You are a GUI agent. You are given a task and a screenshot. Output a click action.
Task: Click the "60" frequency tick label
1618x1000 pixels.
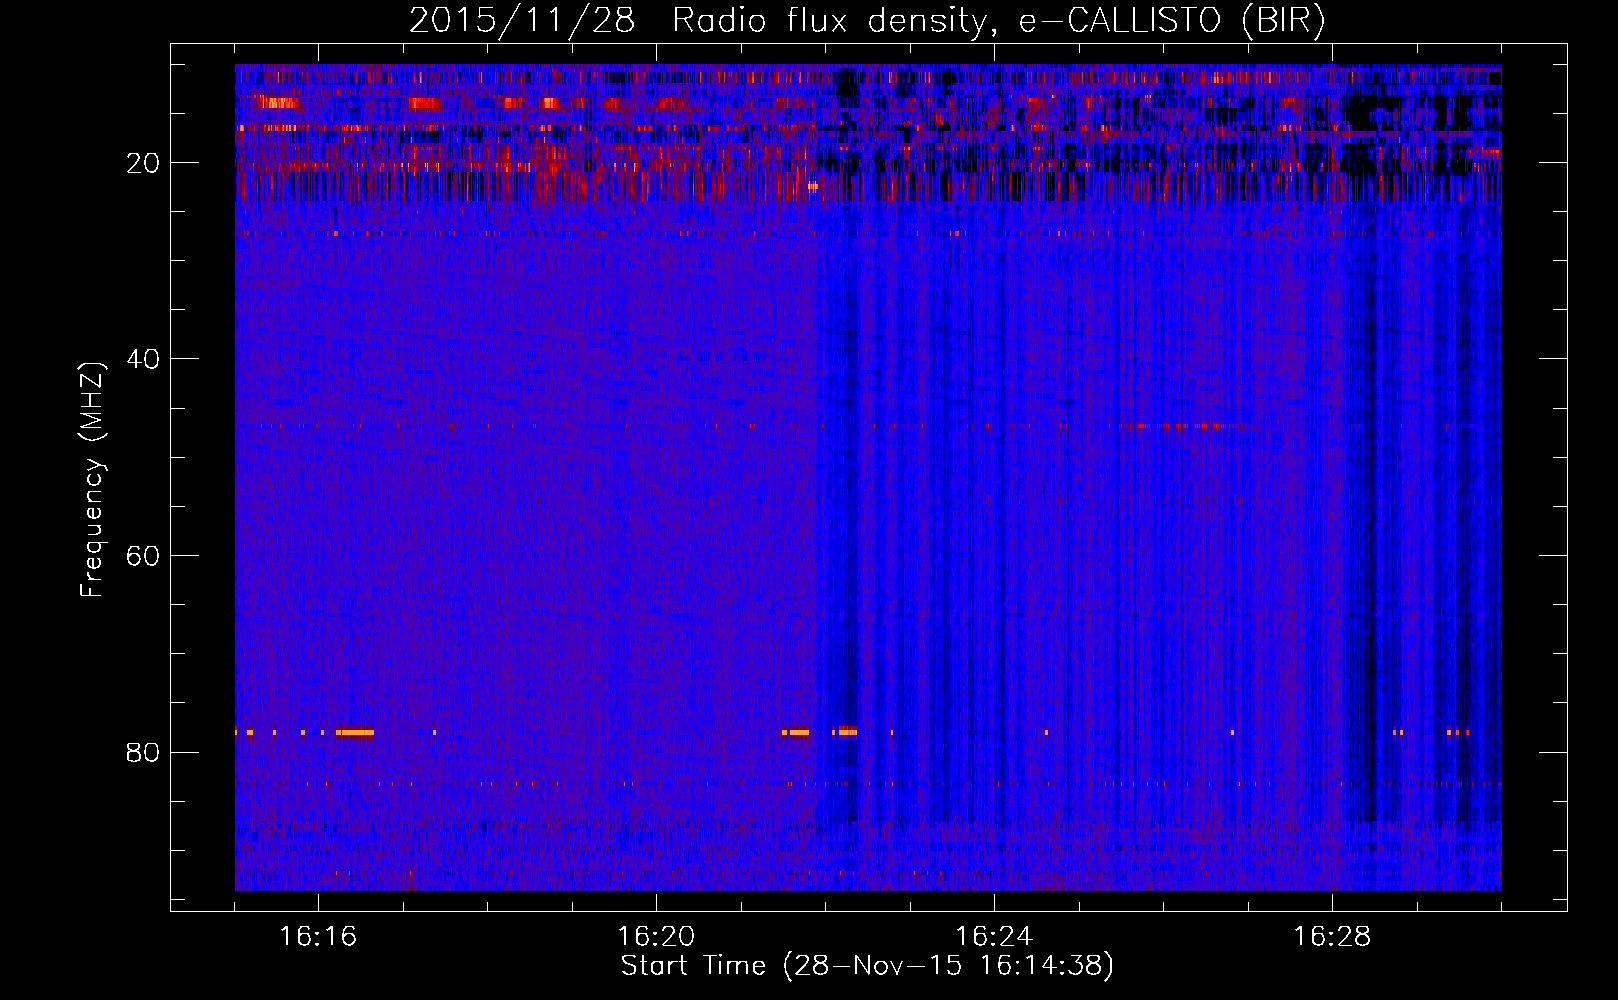(143, 556)
